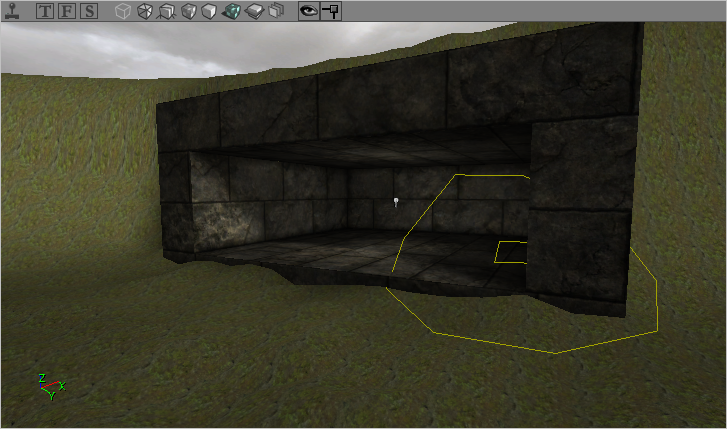The height and width of the screenshot is (429, 727).
Task: Select the flat layered slab view icon
Action: (x=254, y=12)
